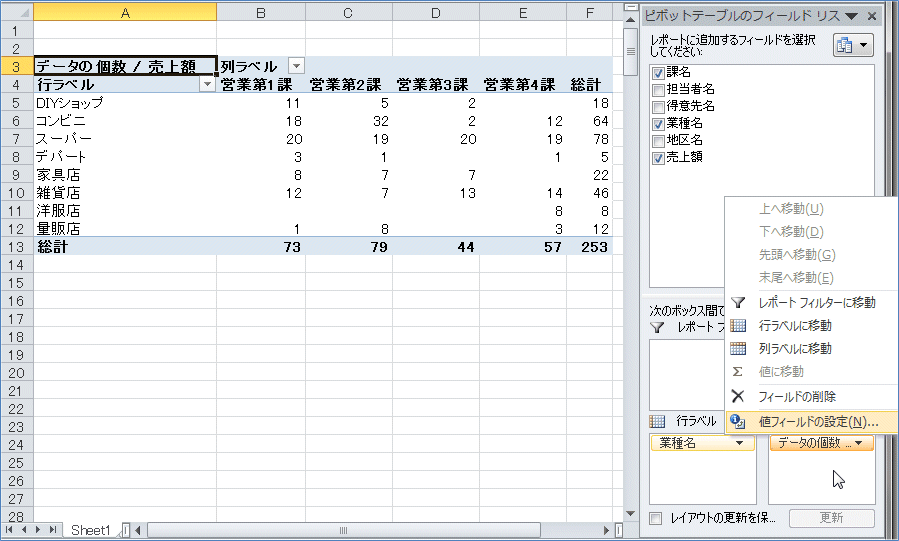Select the 雑貨店 row label cell
The height and width of the screenshot is (541, 899).
coord(125,193)
